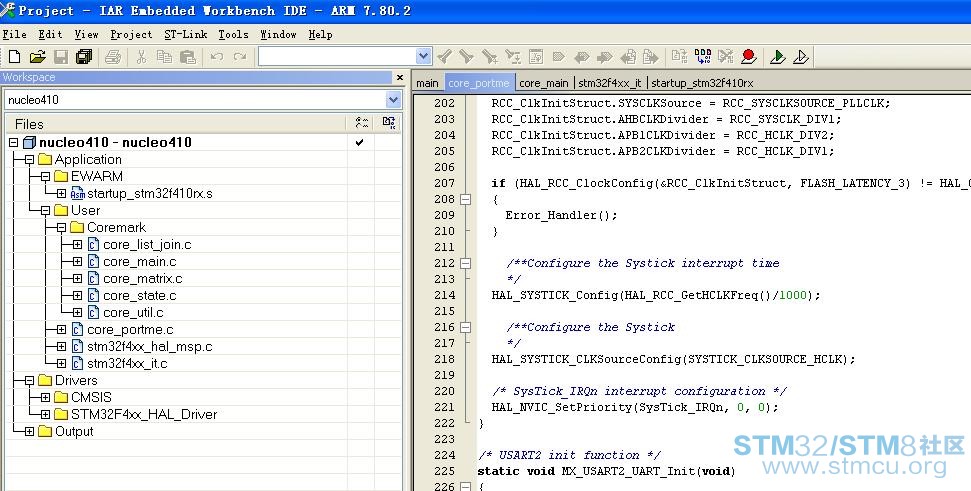Expand the STM32F4xx_HAL_Driver folder
The height and width of the screenshot is (491, 971).
point(45,414)
